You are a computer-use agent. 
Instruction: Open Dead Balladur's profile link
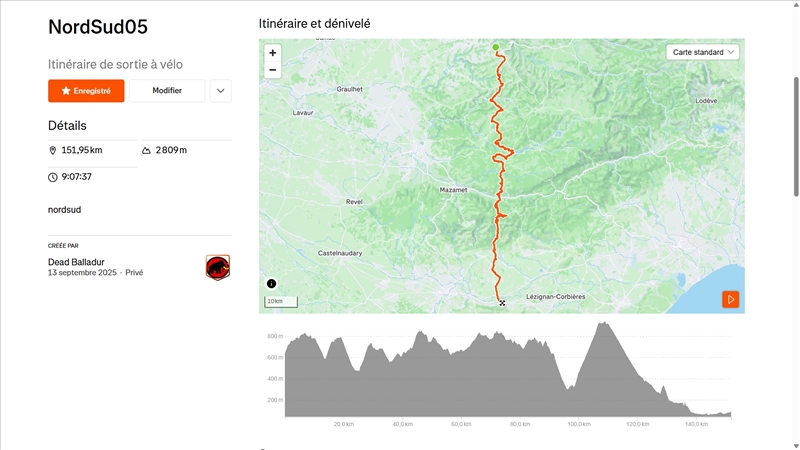(x=76, y=262)
